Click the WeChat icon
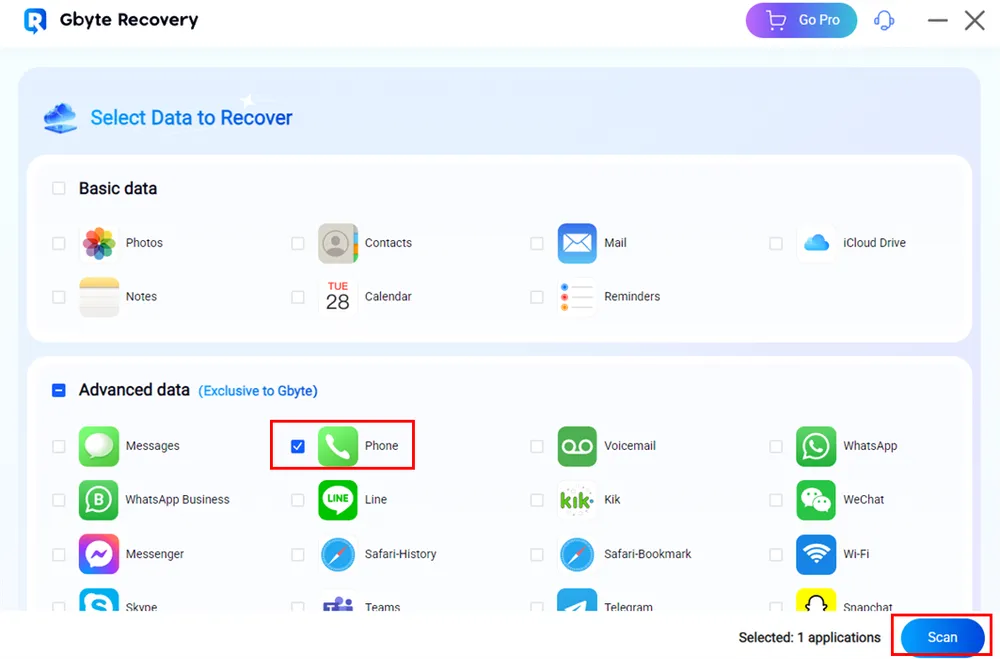 click(x=816, y=500)
